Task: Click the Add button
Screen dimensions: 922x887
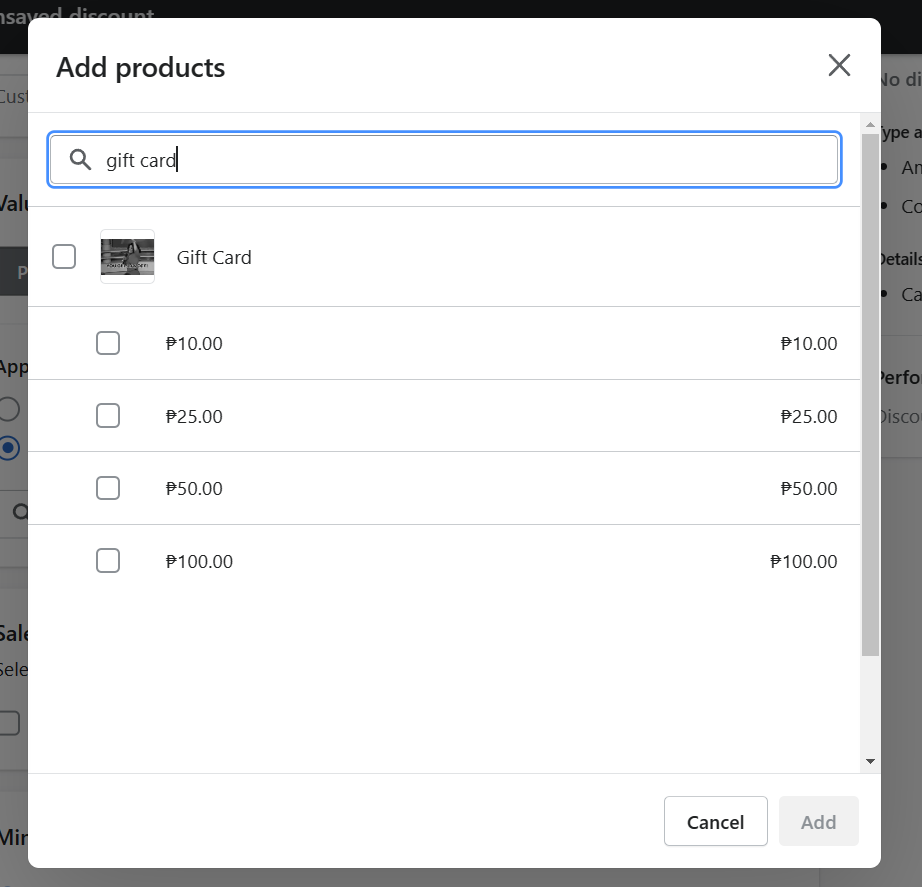Action: click(x=819, y=821)
